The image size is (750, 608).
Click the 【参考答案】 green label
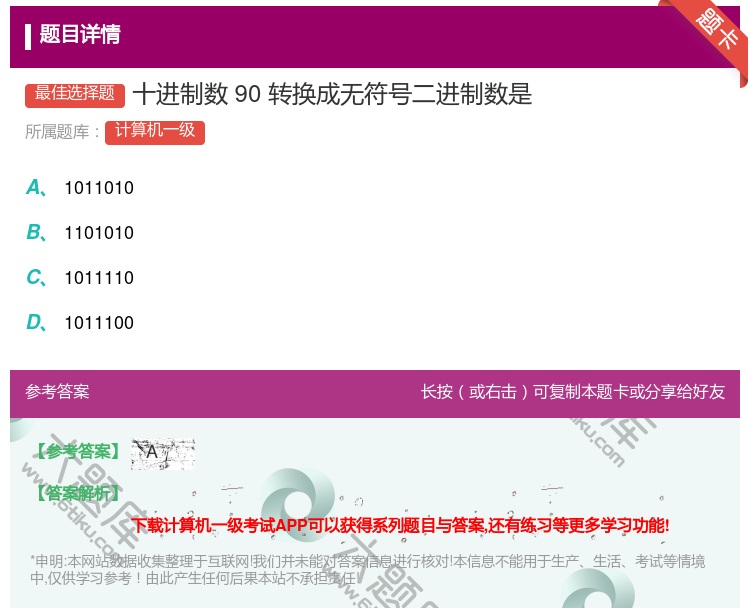click(x=78, y=451)
